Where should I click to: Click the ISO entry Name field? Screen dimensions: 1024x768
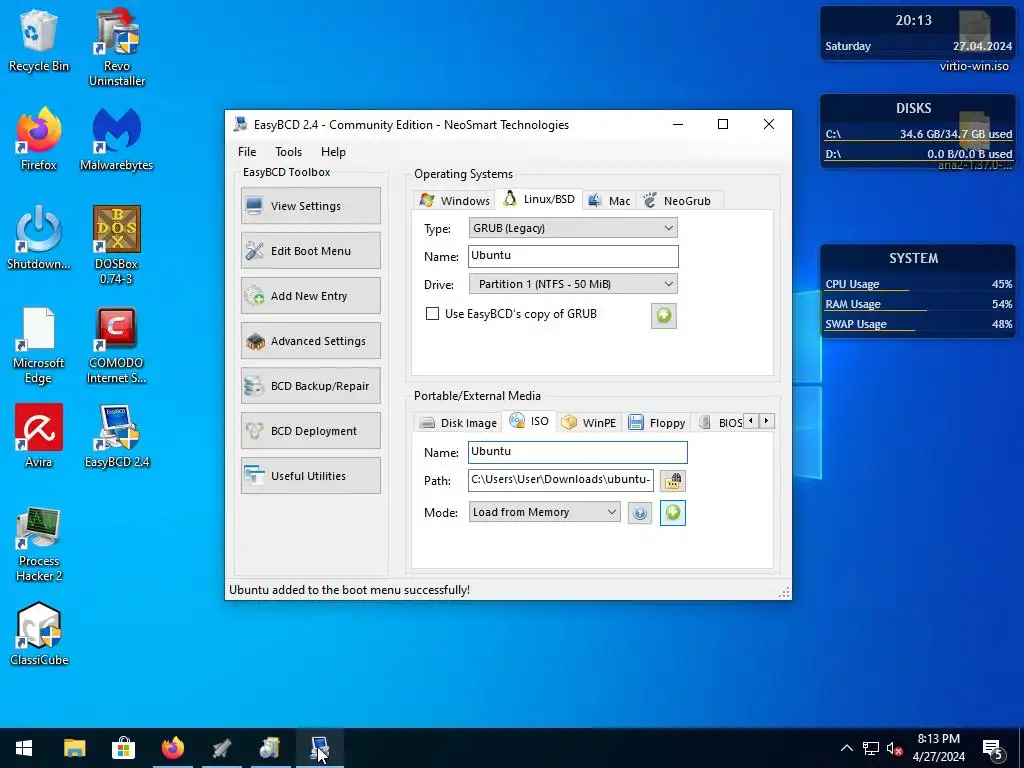coord(577,452)
